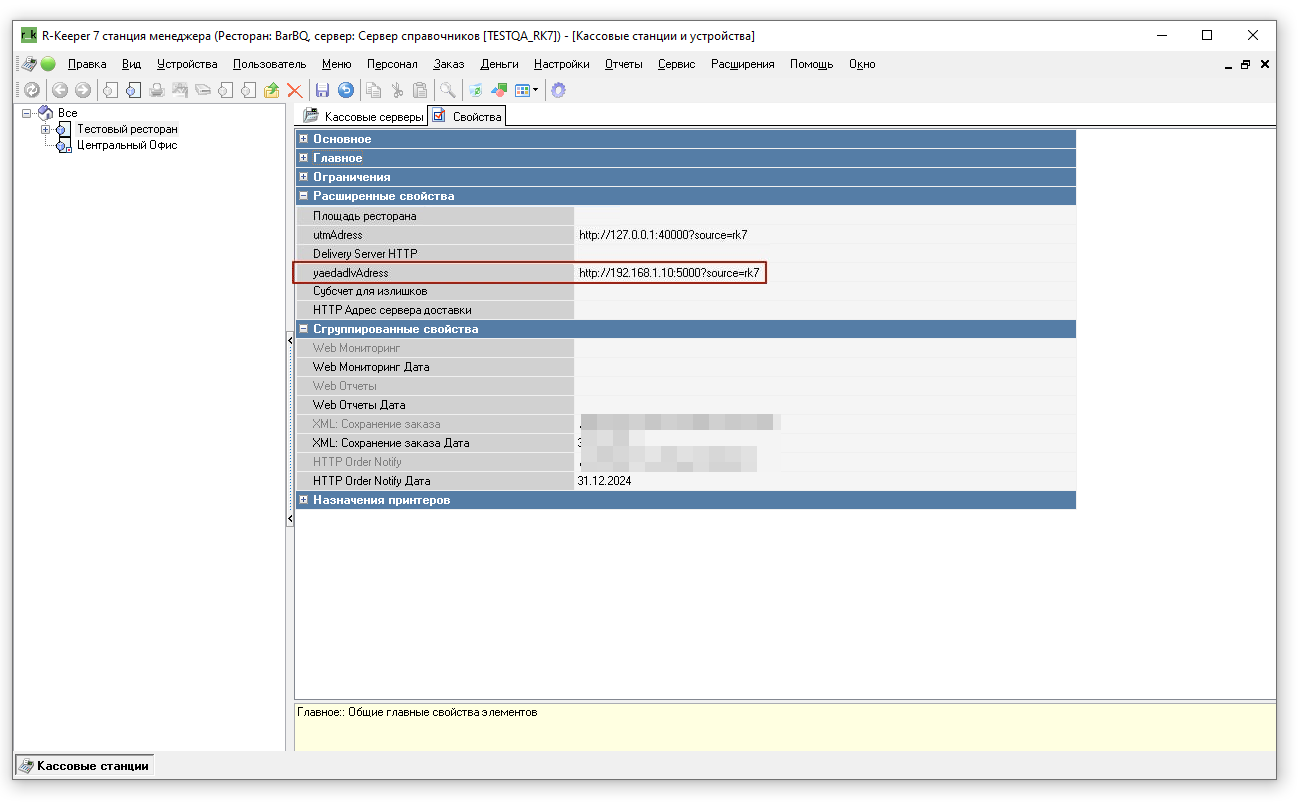Switch to the Кассовые серверы tab
Screen dimensions: 1300x808
364,117
